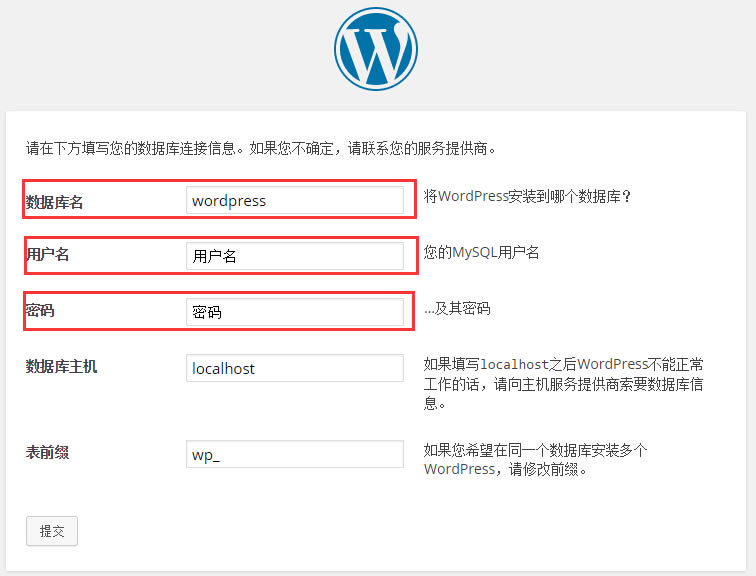The image size is (756, 576).
Task: Click the 用户名 input field
Action: [x=295, y=255]
